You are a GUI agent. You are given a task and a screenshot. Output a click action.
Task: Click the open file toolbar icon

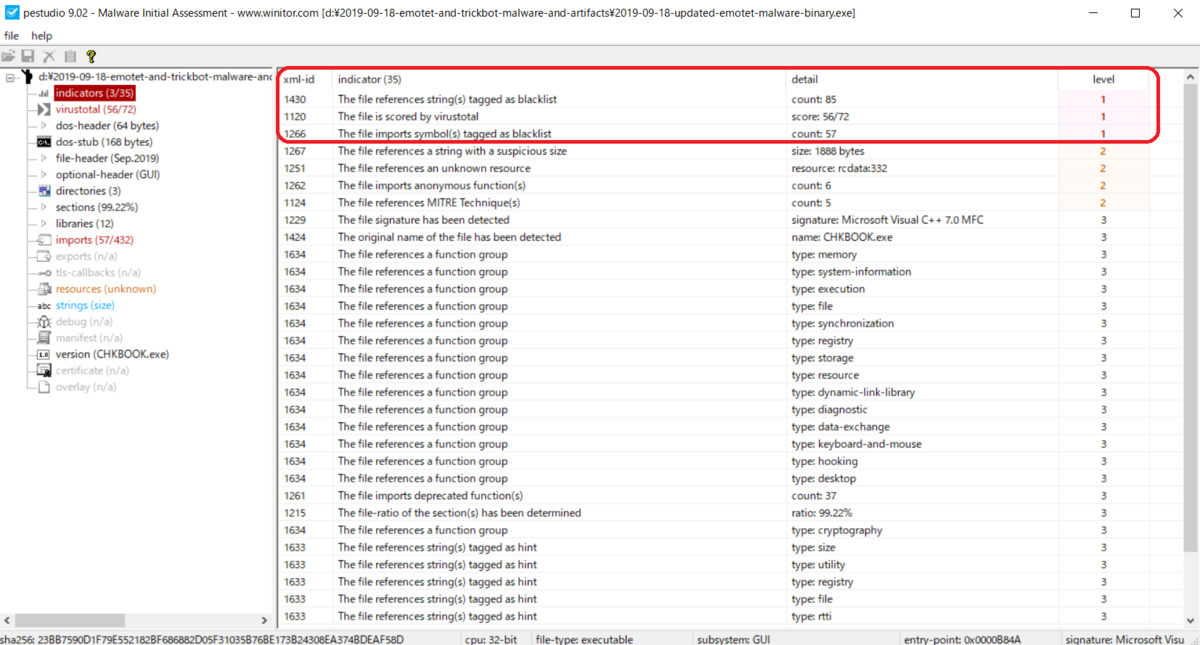(x=9, y=57)
